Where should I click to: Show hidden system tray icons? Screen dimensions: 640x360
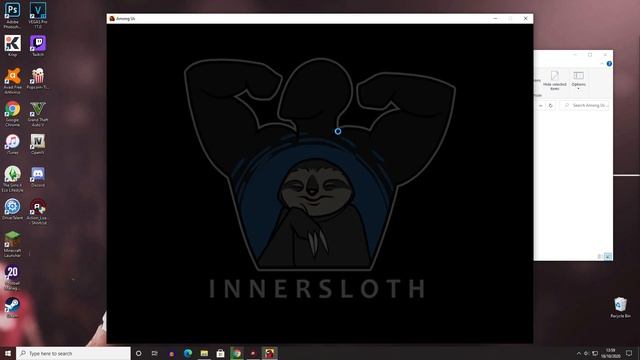point(578,353)
